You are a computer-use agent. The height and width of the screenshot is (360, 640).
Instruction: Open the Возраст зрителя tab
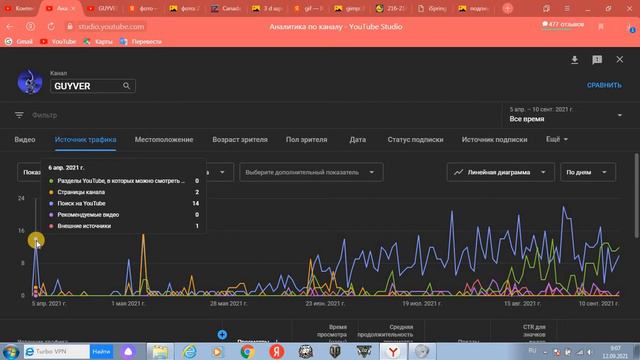(240, 140)
